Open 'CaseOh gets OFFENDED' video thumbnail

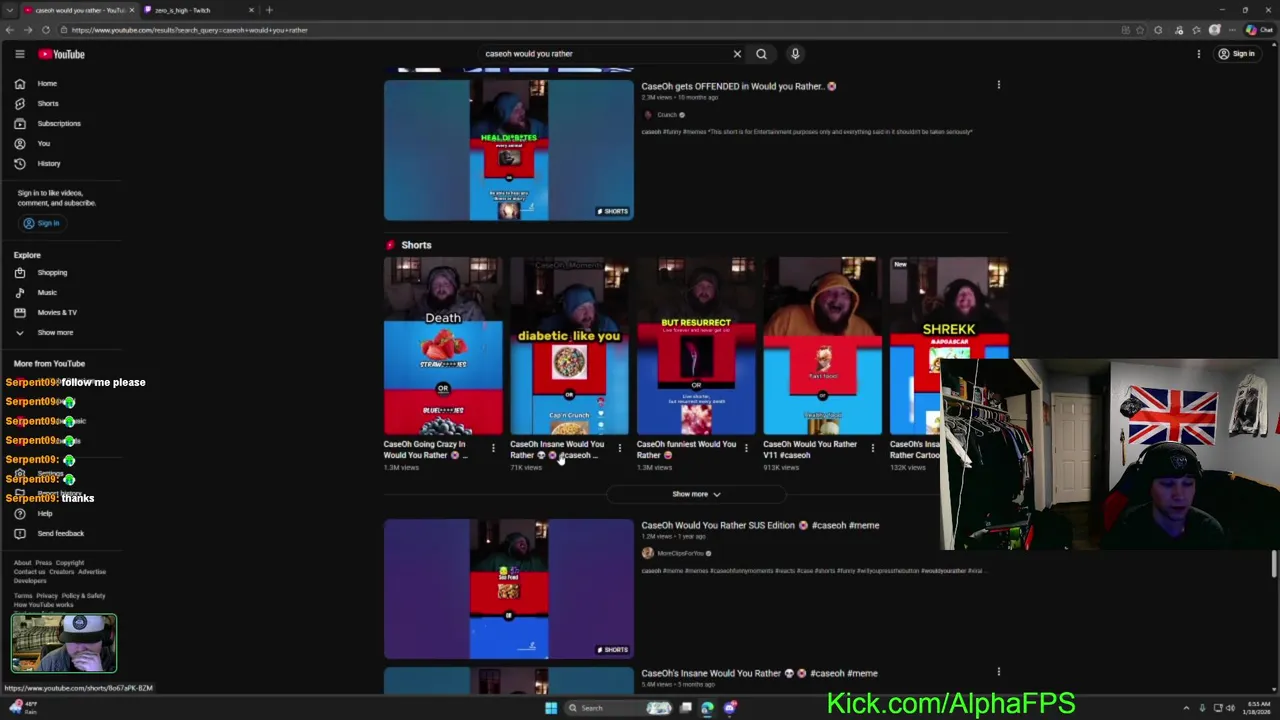[x=508, y=150]
